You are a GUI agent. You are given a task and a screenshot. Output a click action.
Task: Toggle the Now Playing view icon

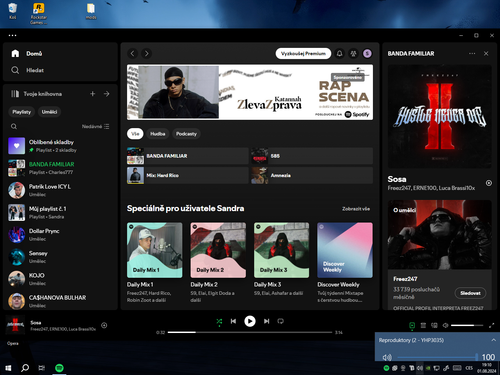coord(412,325)
